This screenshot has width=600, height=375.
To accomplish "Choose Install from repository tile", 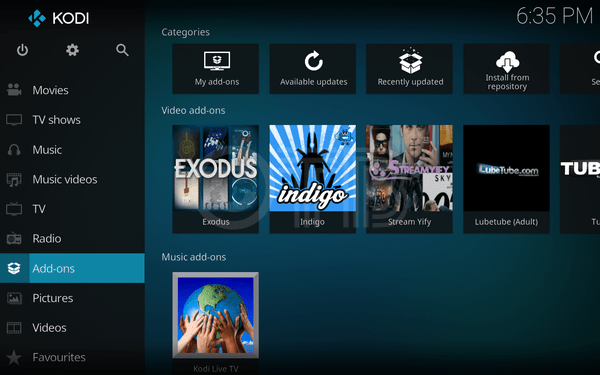I will click(x=507, y=69).
